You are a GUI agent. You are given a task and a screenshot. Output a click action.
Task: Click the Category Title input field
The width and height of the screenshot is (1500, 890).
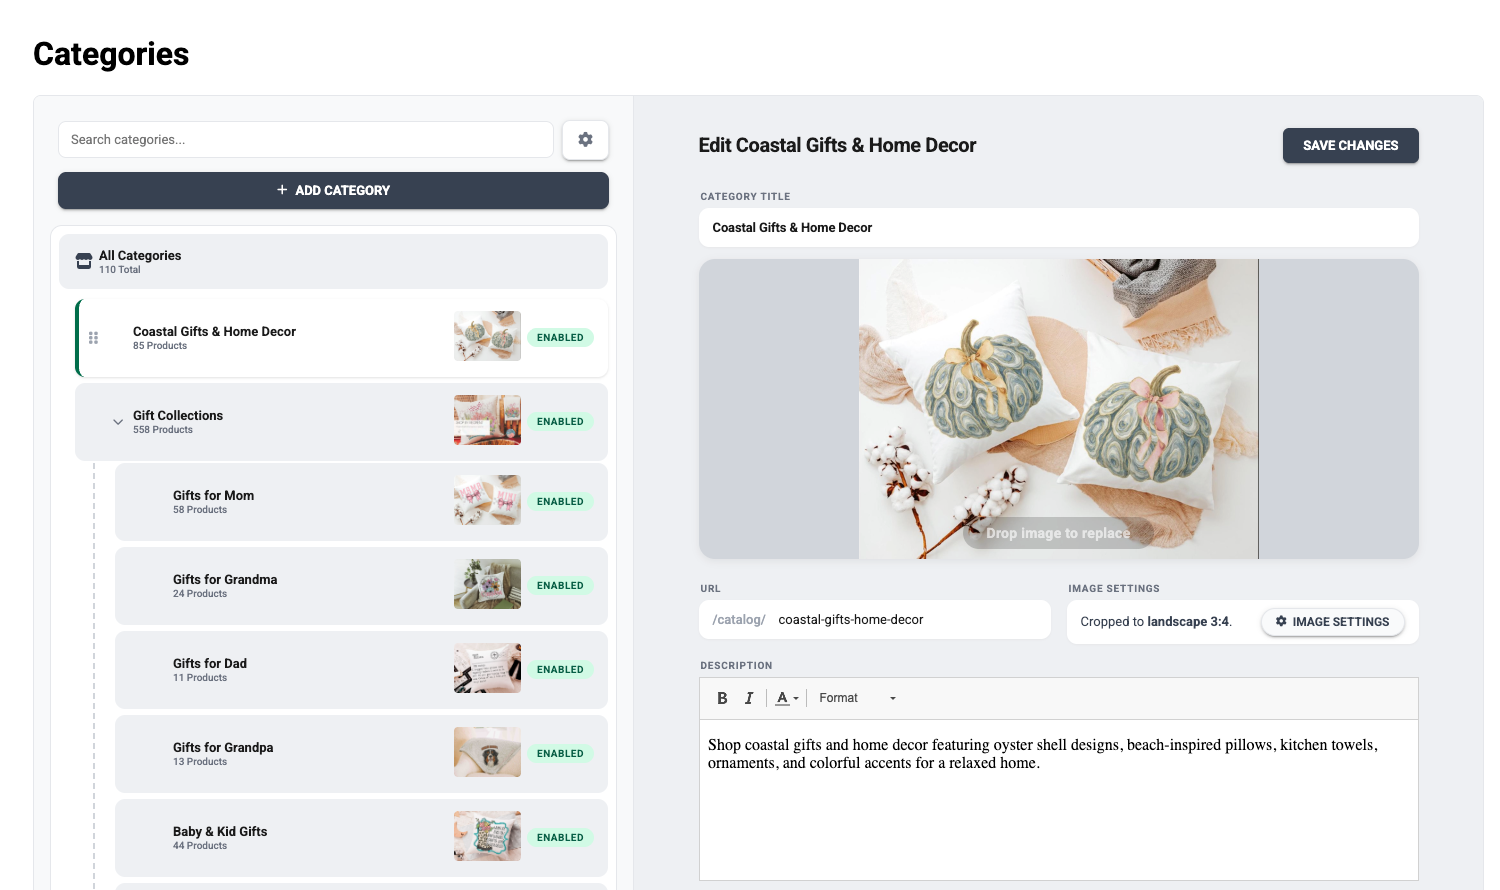coord(1058,227)
